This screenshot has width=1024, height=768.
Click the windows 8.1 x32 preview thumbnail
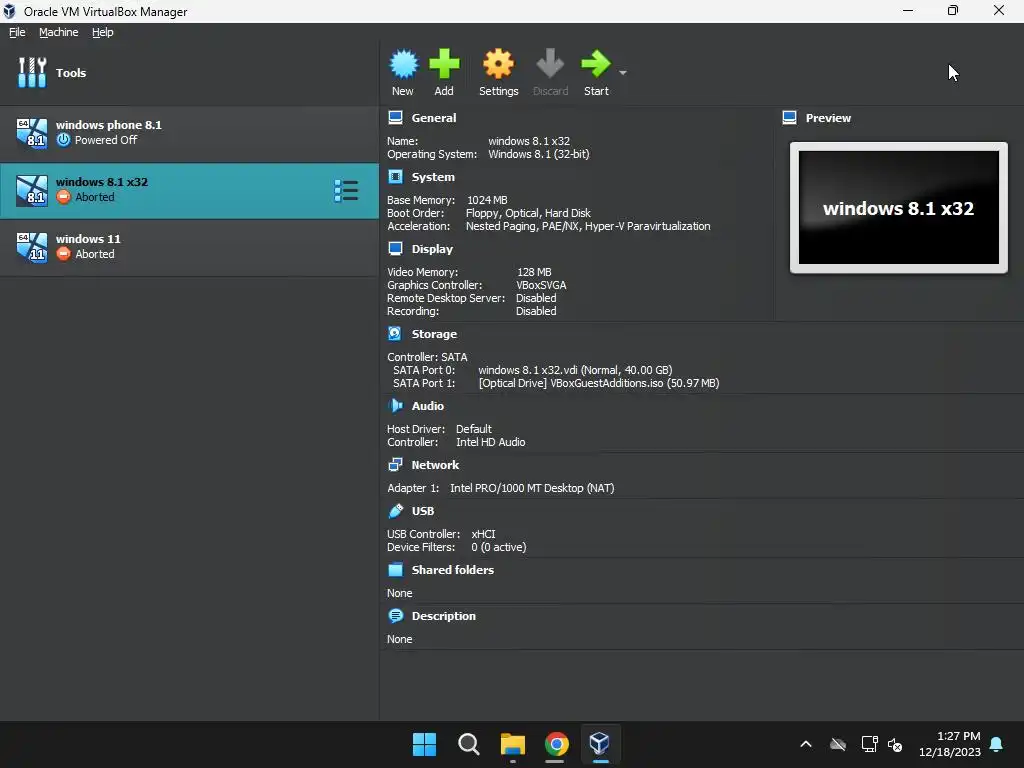tap(899, 208)
